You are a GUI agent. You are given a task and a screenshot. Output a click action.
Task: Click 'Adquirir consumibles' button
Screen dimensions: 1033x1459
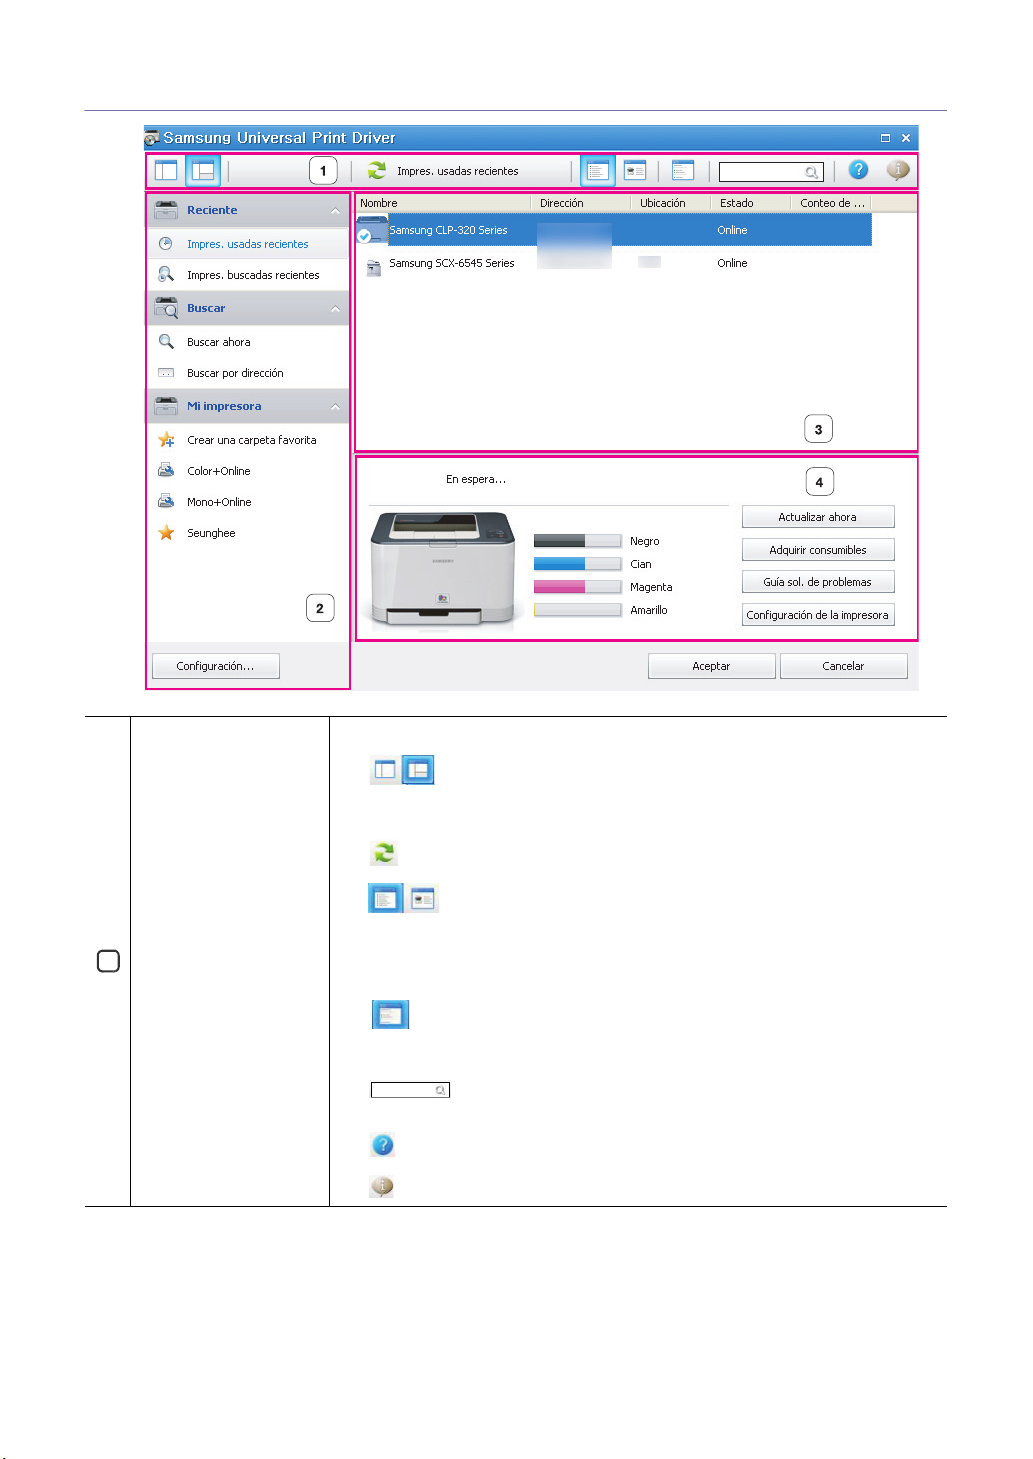tap(818, 550)
